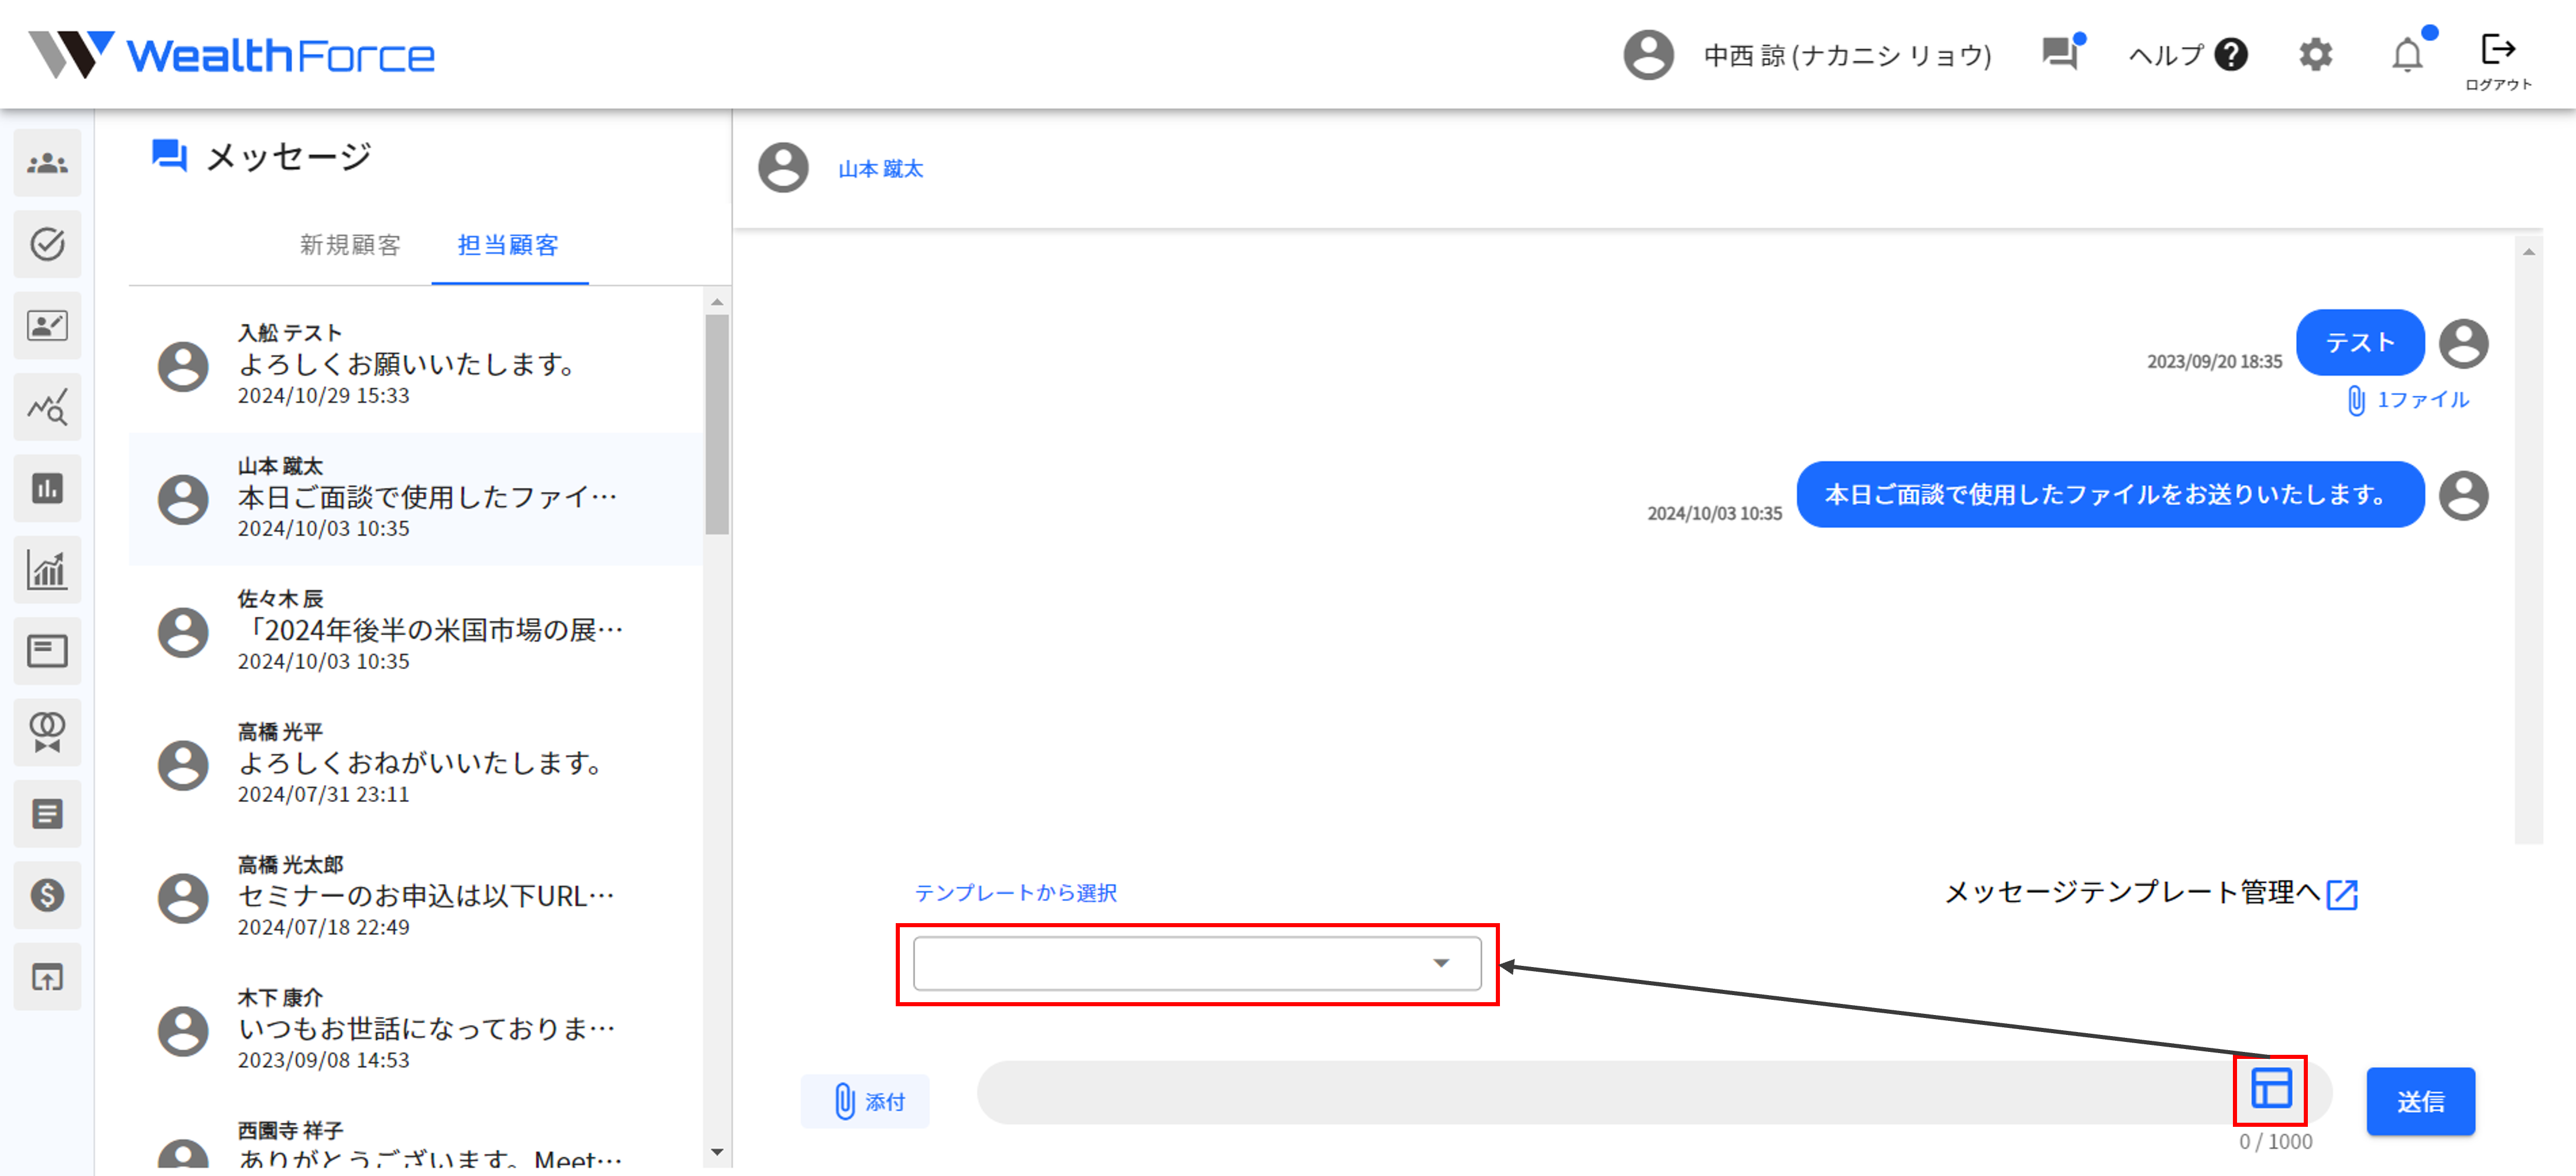
Task: Click the message text input field
Action: point(1600,1093)
